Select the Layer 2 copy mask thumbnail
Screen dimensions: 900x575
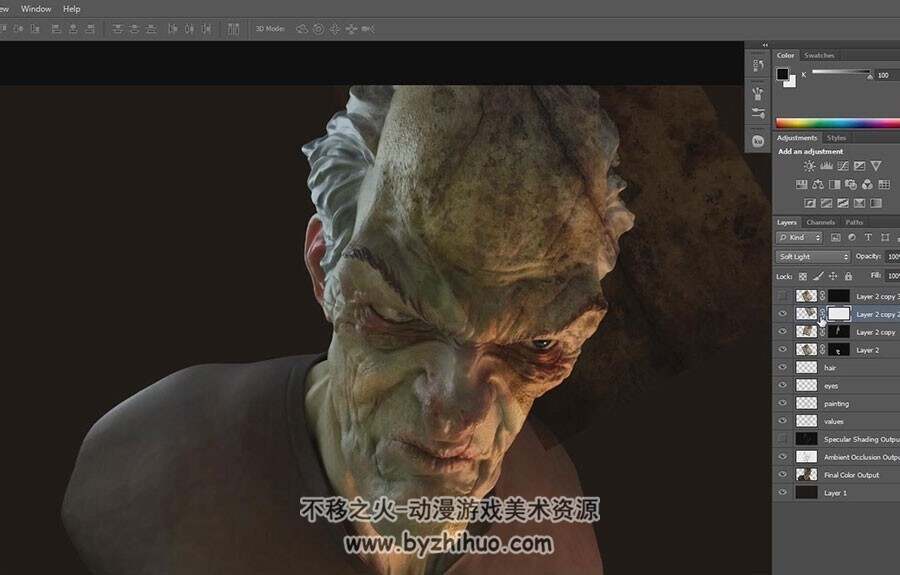coord(839,332)
